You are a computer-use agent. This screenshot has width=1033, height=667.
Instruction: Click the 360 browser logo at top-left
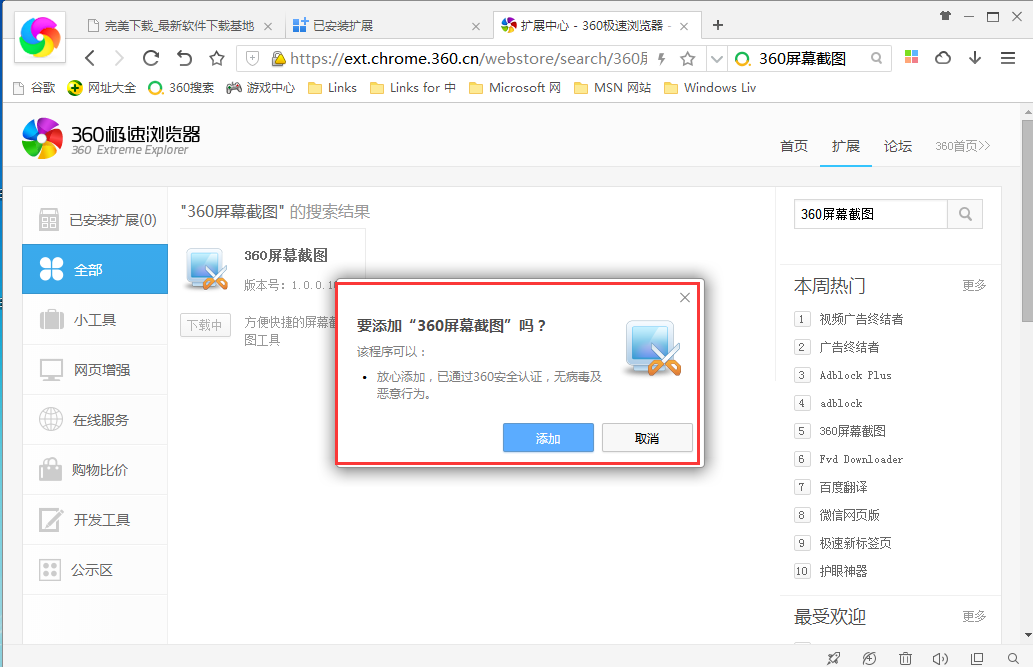tap(40, 37)
